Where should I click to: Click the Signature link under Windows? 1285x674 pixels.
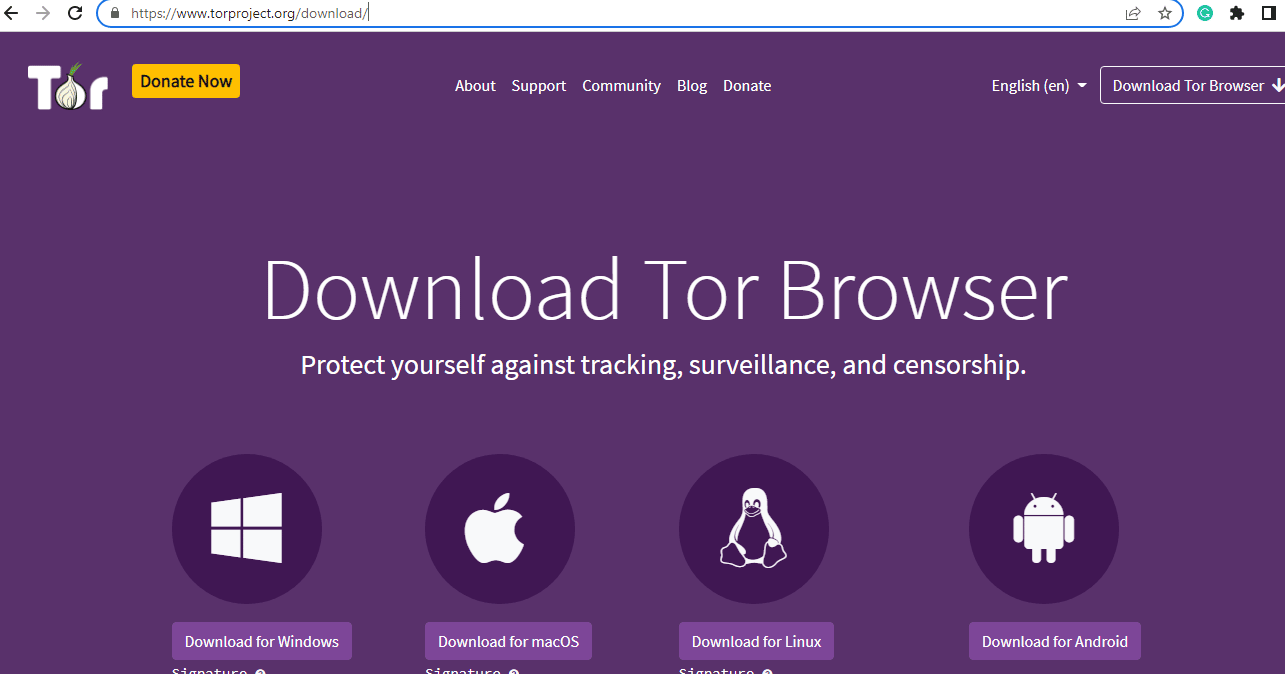pyautogui.click(x=209, y=670)
